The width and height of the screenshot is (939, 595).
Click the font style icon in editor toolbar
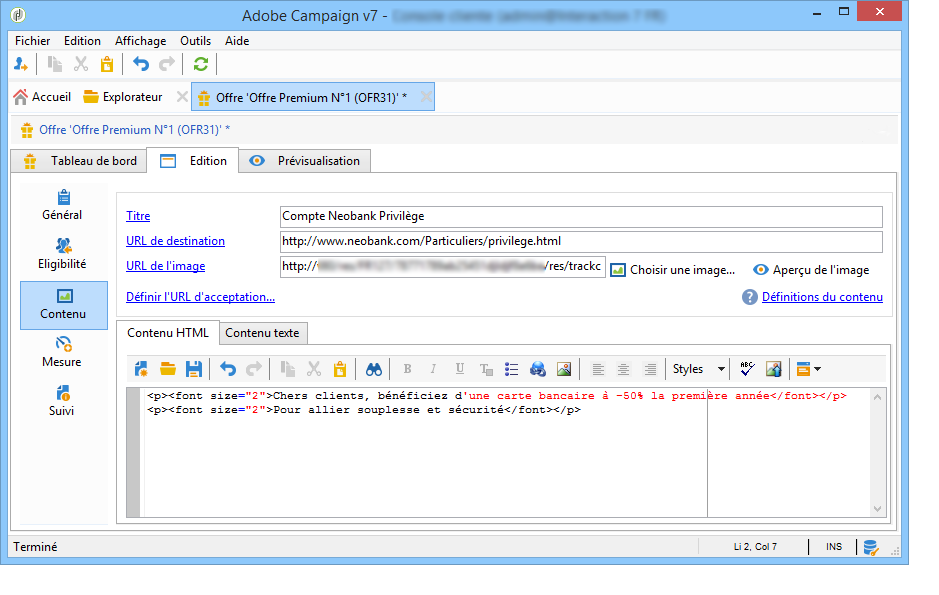coord(486,369)
